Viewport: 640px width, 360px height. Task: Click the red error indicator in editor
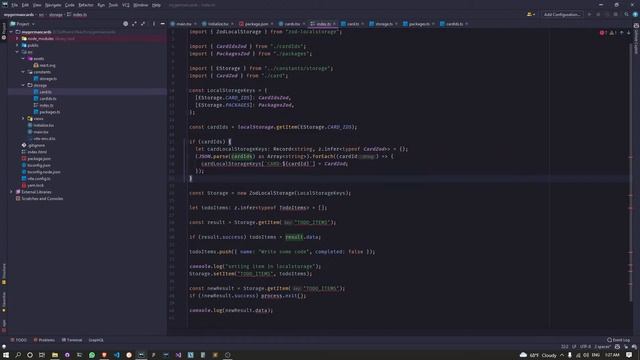click(603, 33)
